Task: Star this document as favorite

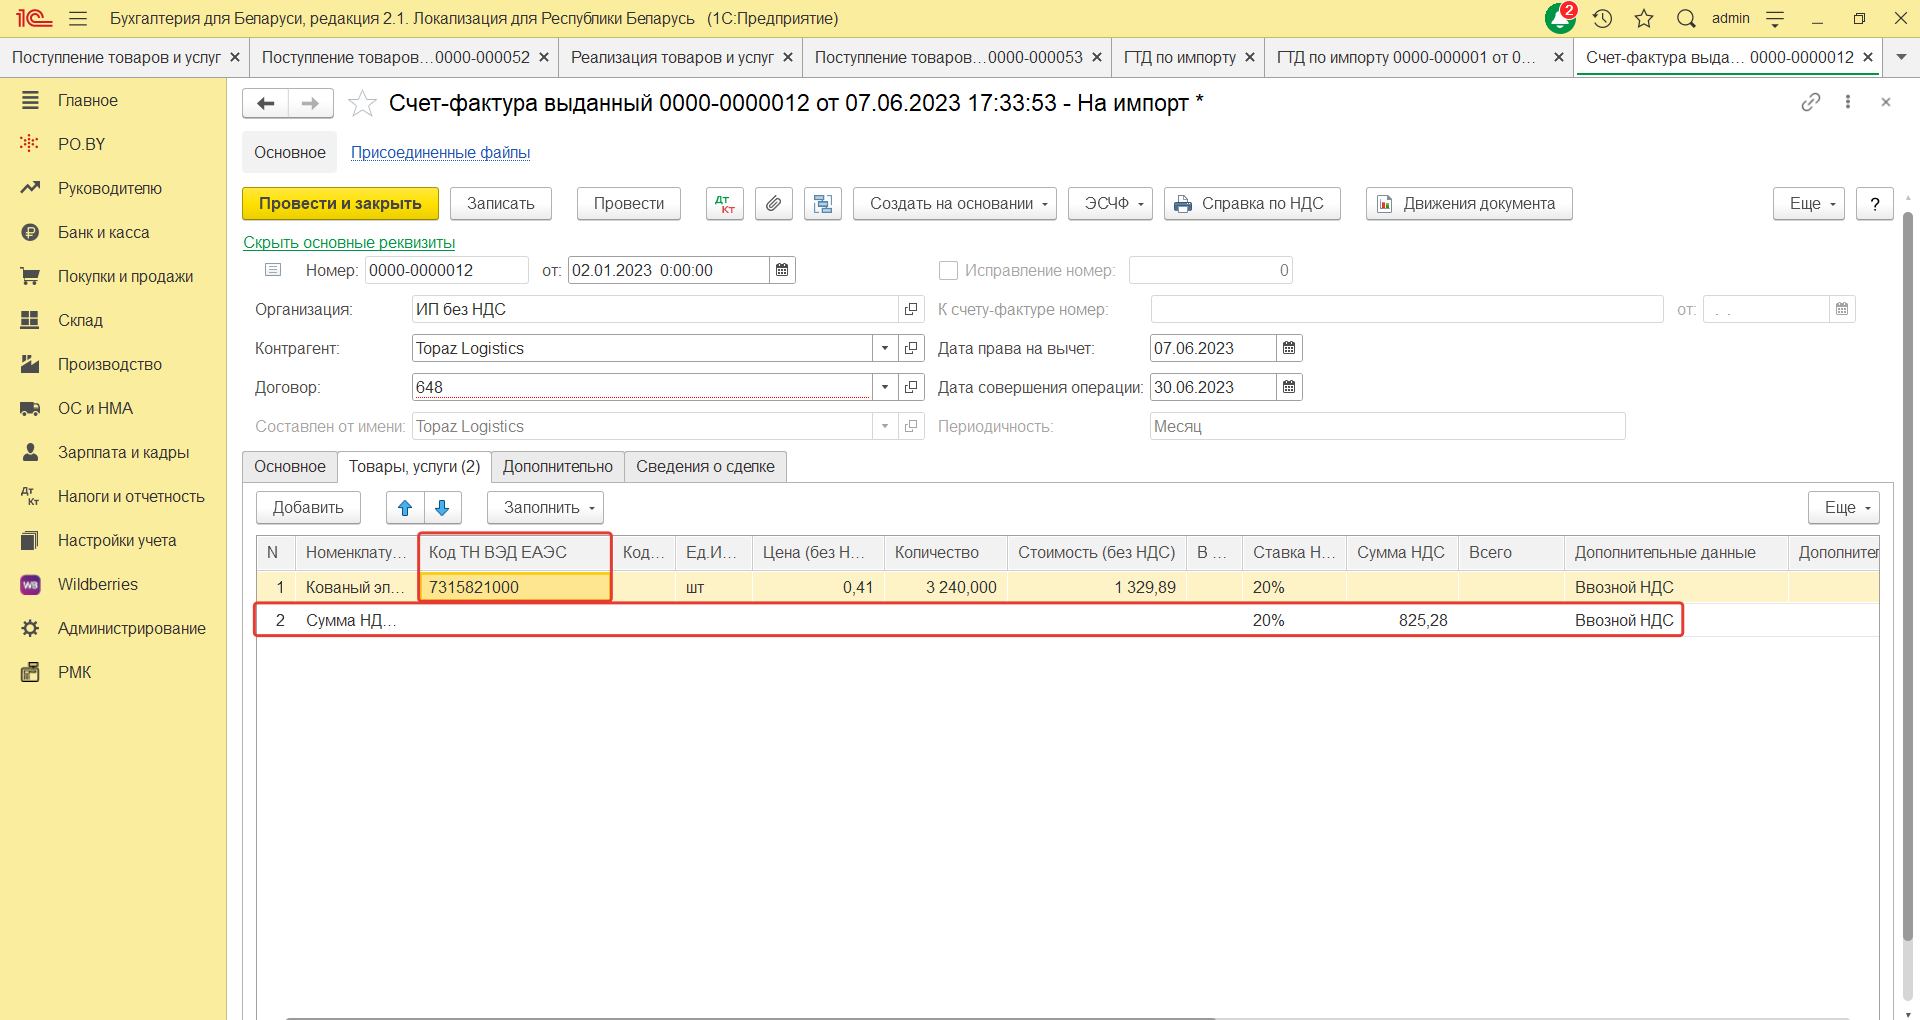Action: 362,104
